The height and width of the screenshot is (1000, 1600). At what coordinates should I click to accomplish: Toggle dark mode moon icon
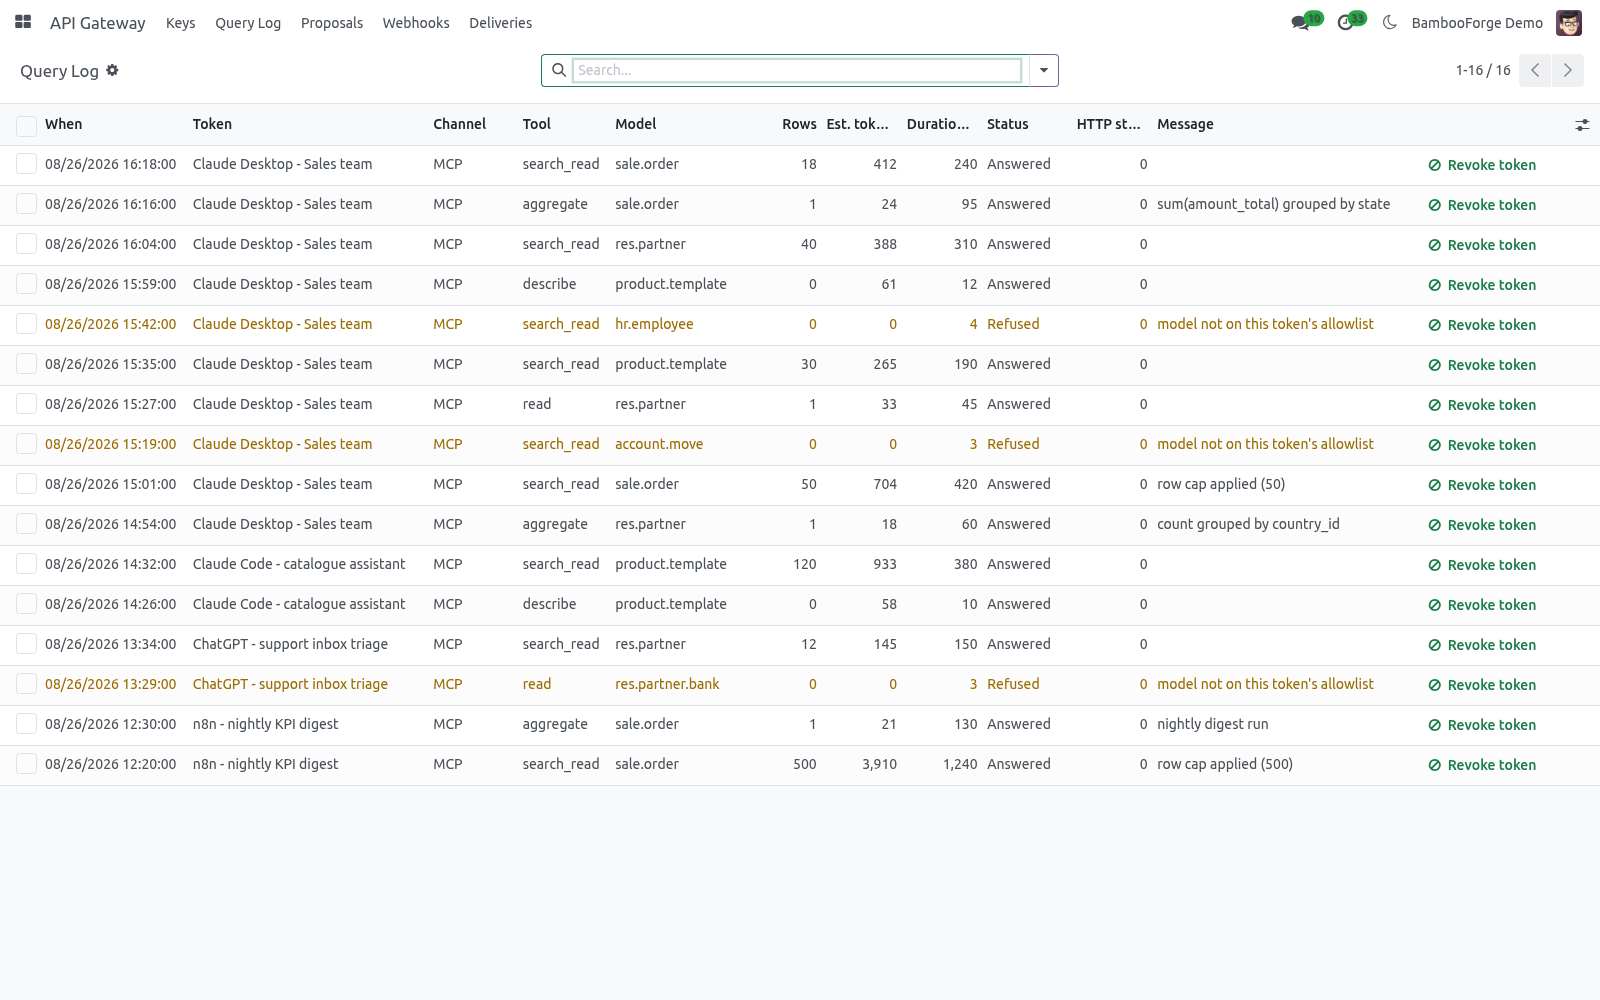[1389, 22]
